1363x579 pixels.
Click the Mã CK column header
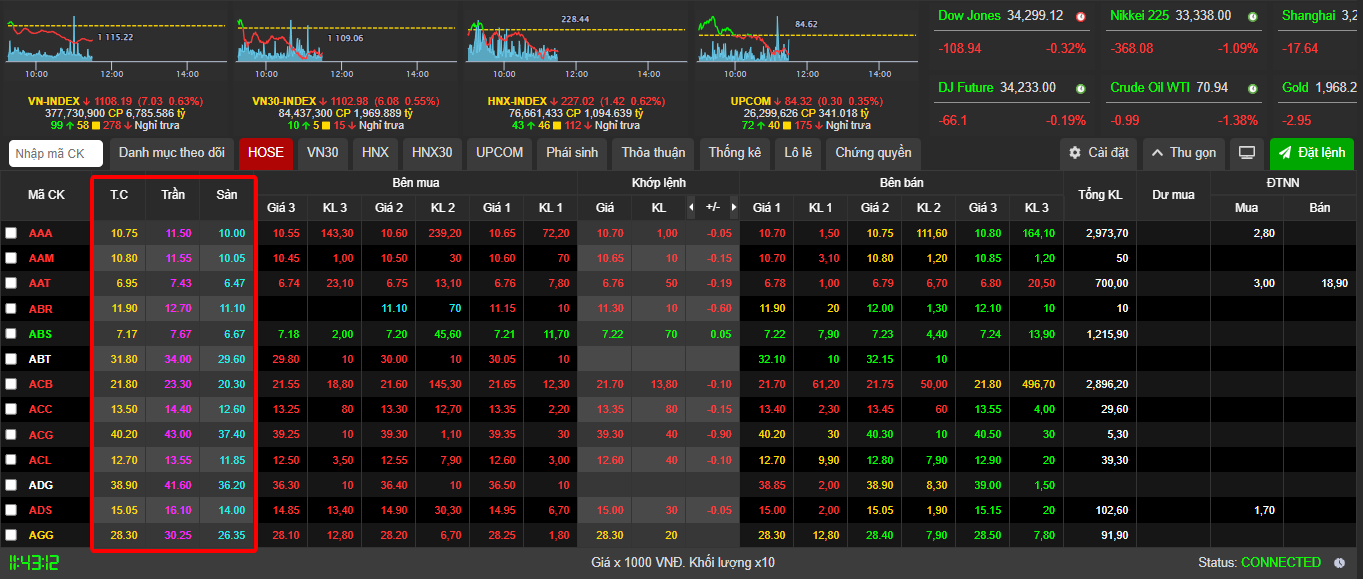46,195
